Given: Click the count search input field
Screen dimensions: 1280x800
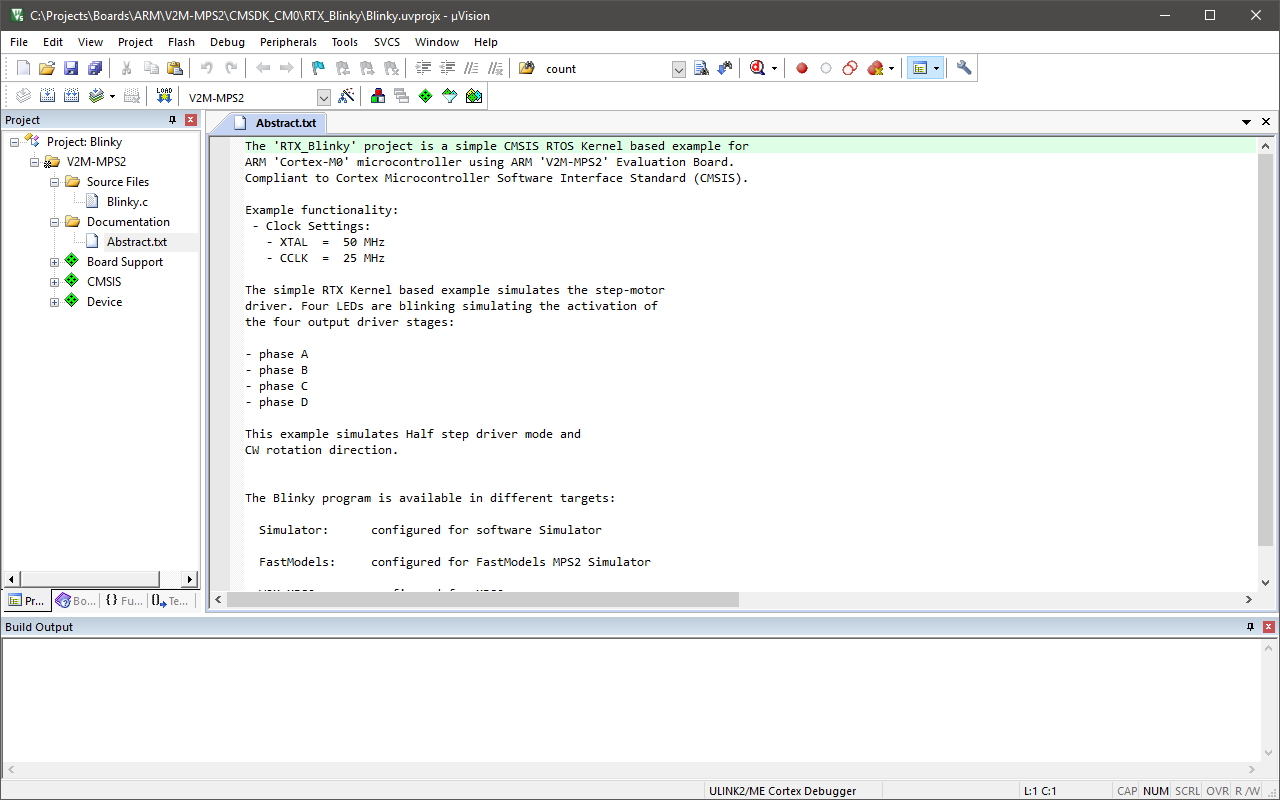Looking at the screenshot, I should coord(606,69).
